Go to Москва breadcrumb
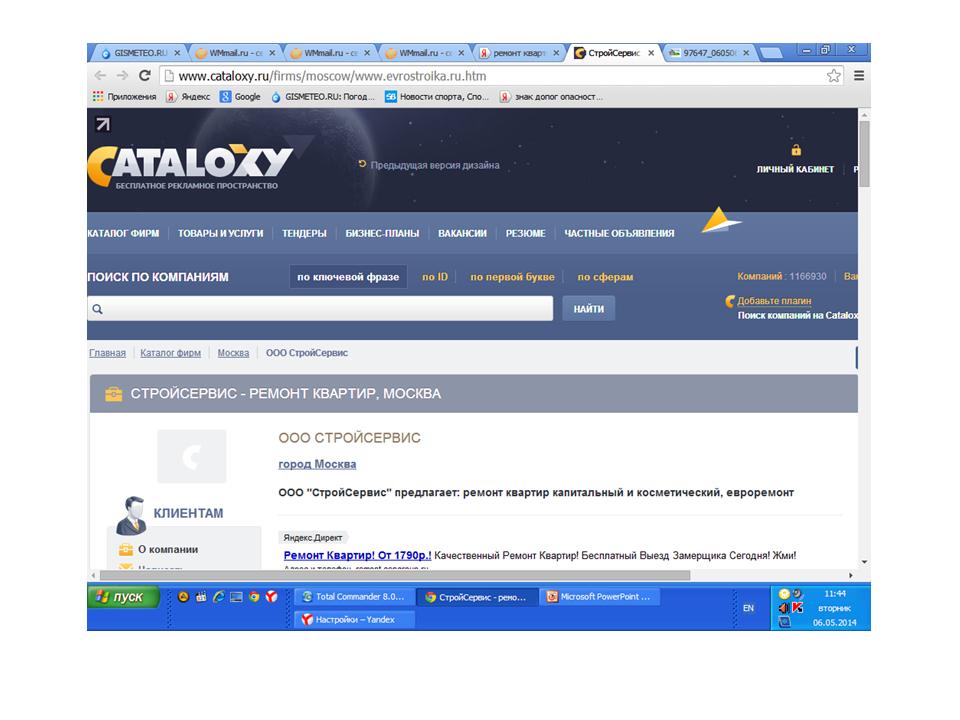 click(233, 353)
